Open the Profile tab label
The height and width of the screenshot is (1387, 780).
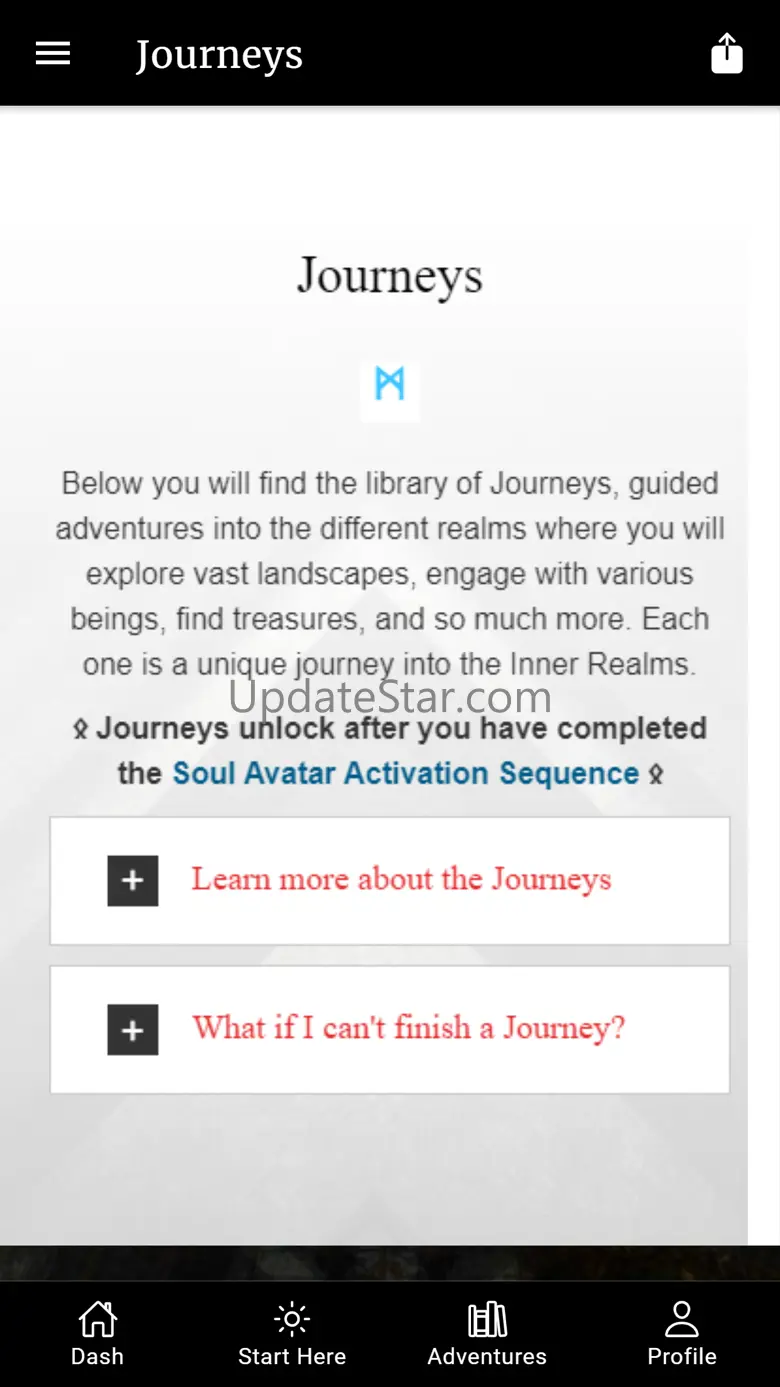coord(682,1357)
